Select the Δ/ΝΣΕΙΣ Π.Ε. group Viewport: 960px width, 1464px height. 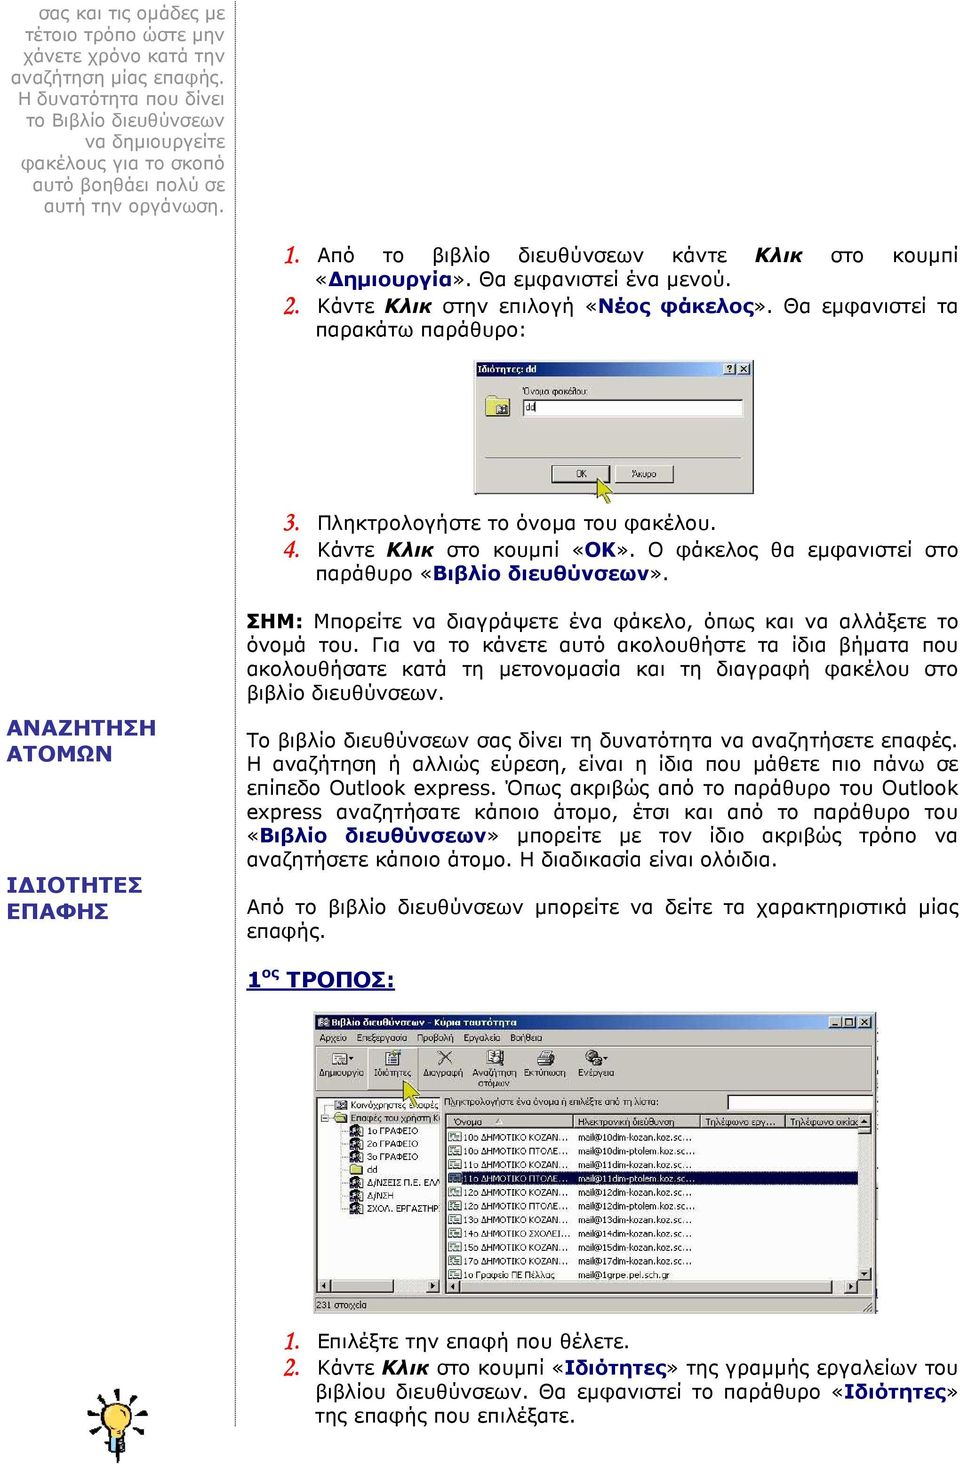(x=394, y=1183)
